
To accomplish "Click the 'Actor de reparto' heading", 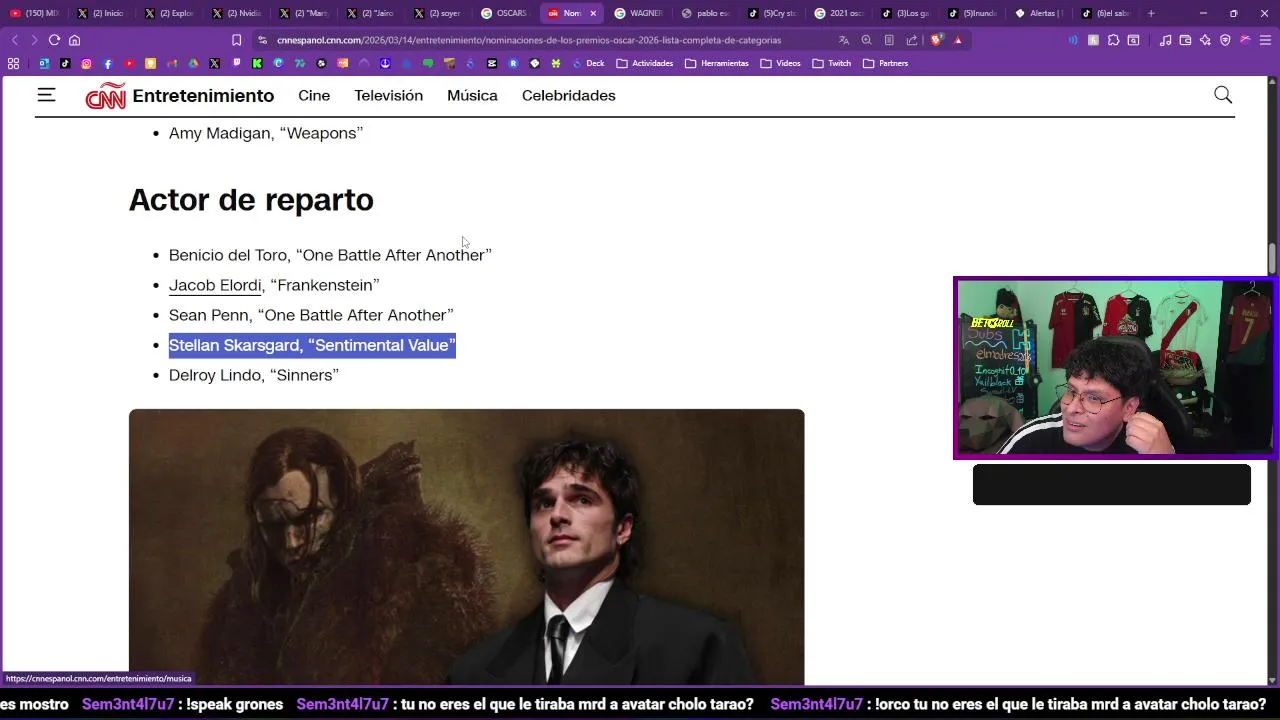I will (251, 200).
